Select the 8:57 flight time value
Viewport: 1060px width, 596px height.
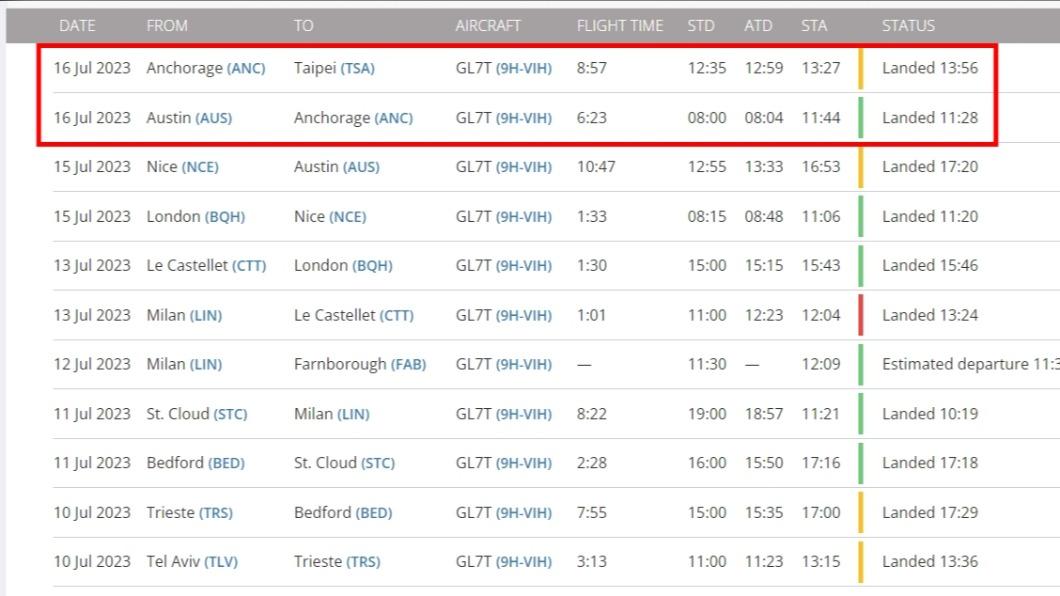pos(592,68)
